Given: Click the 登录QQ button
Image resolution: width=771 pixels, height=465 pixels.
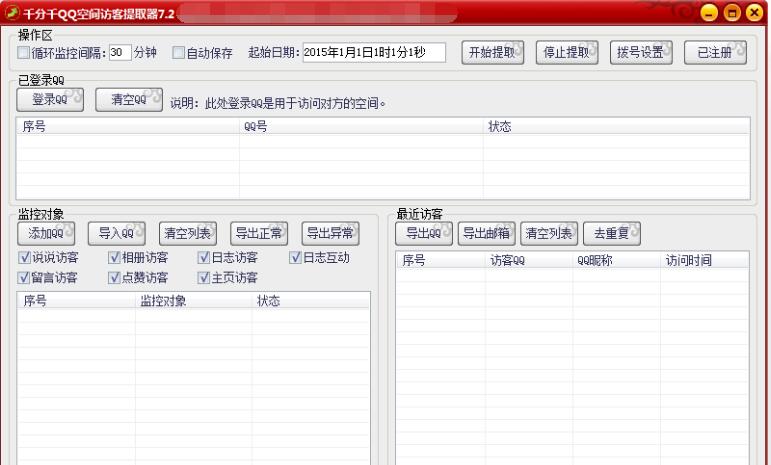Looking at the screenshot, I should pyautogui.click(x=50, y=100).
